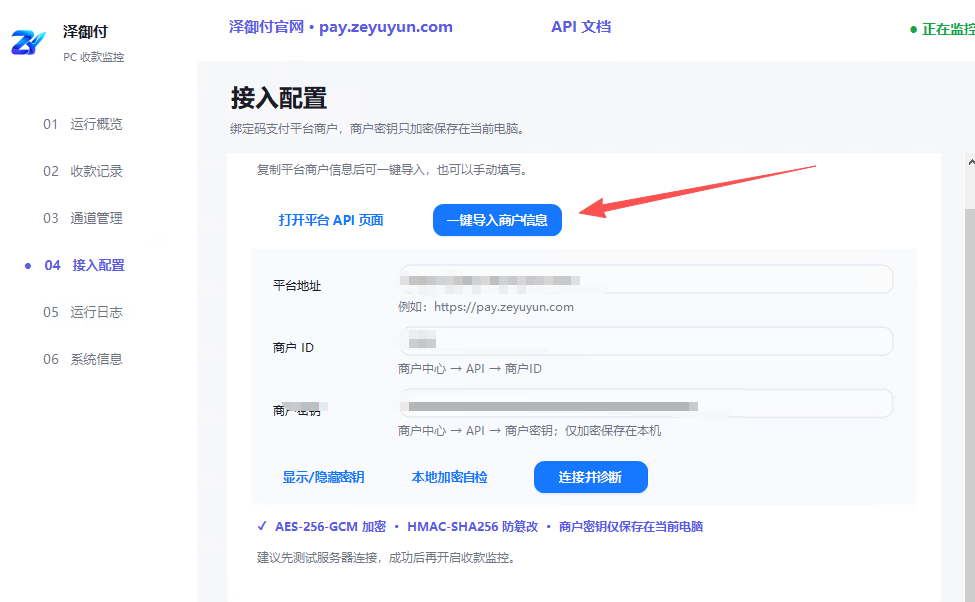Toggle 显示/隐藏密钥 visibility
Viewport: 975px width, 602px height.
coord(323,477)
